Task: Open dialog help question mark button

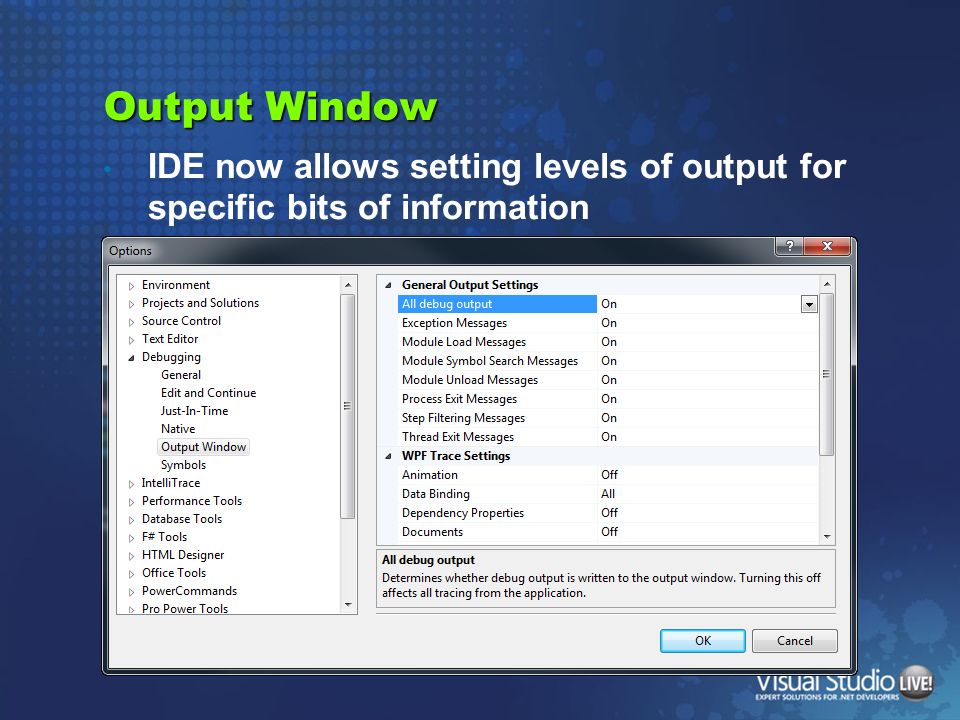Action: click(x=790, y=246)
